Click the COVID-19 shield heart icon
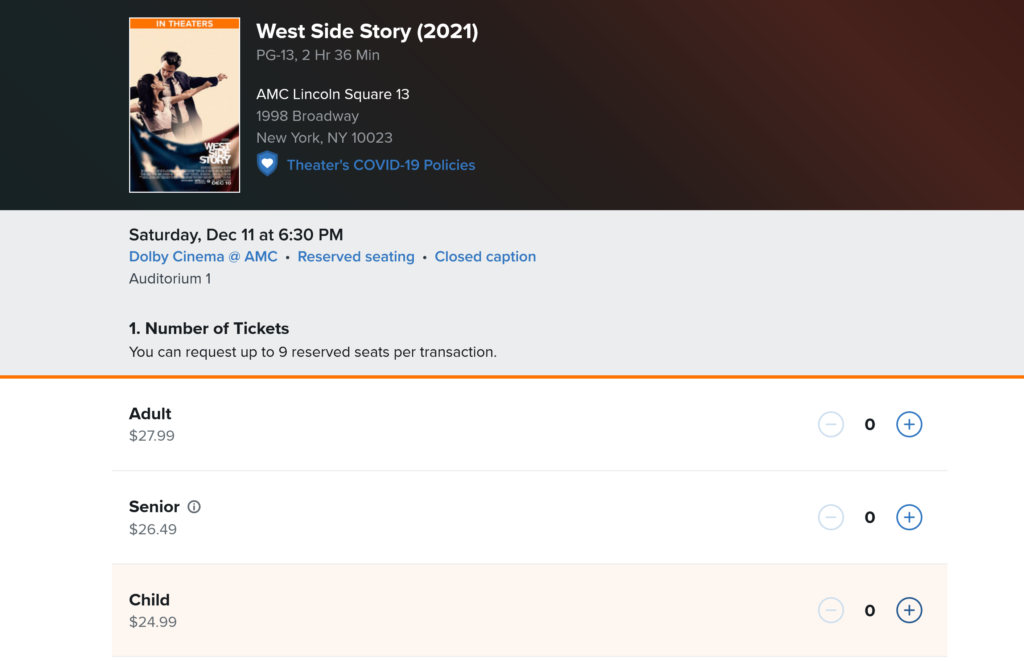This screenshot has width=1024, height=661. (x=267, y=164)
